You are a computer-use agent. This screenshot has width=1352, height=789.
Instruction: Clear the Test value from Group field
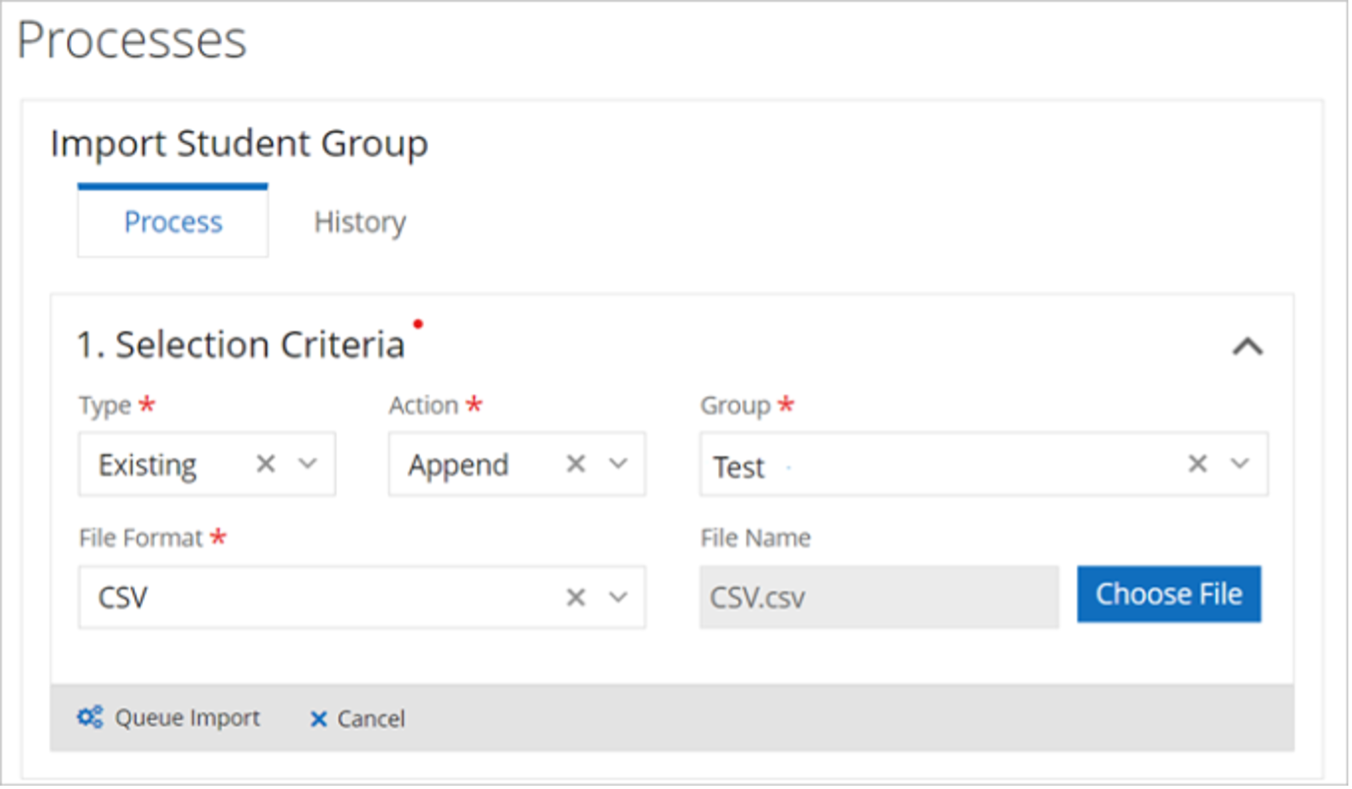[1196, 463]
